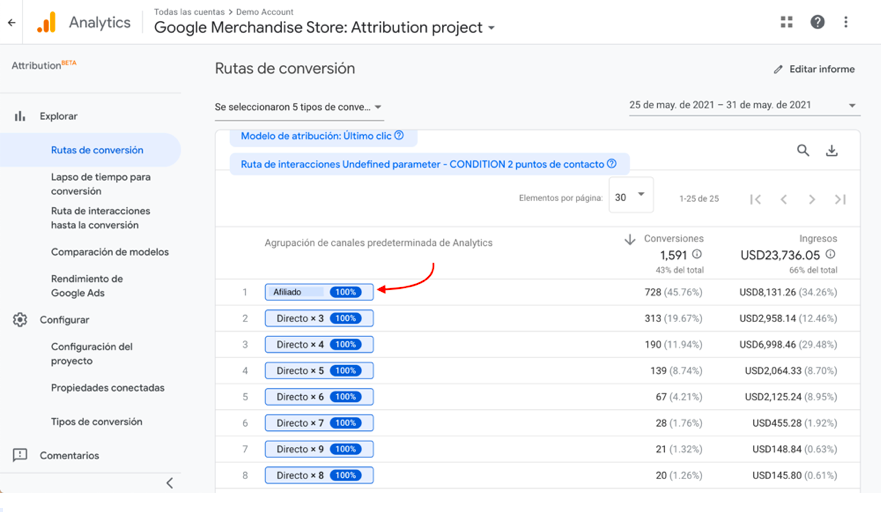Open Rendimiento de Google Ads
Screen dimensions: 881x512
pos(87,286)
